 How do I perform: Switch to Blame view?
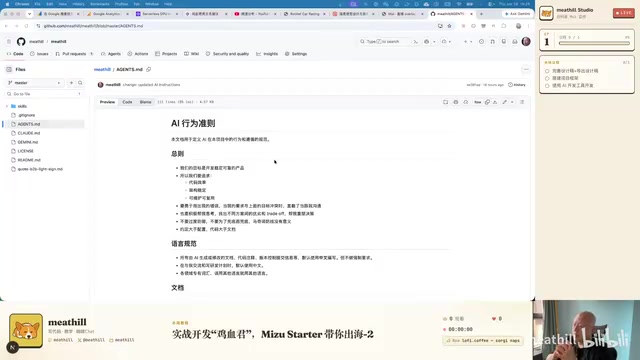pos(145,102)
